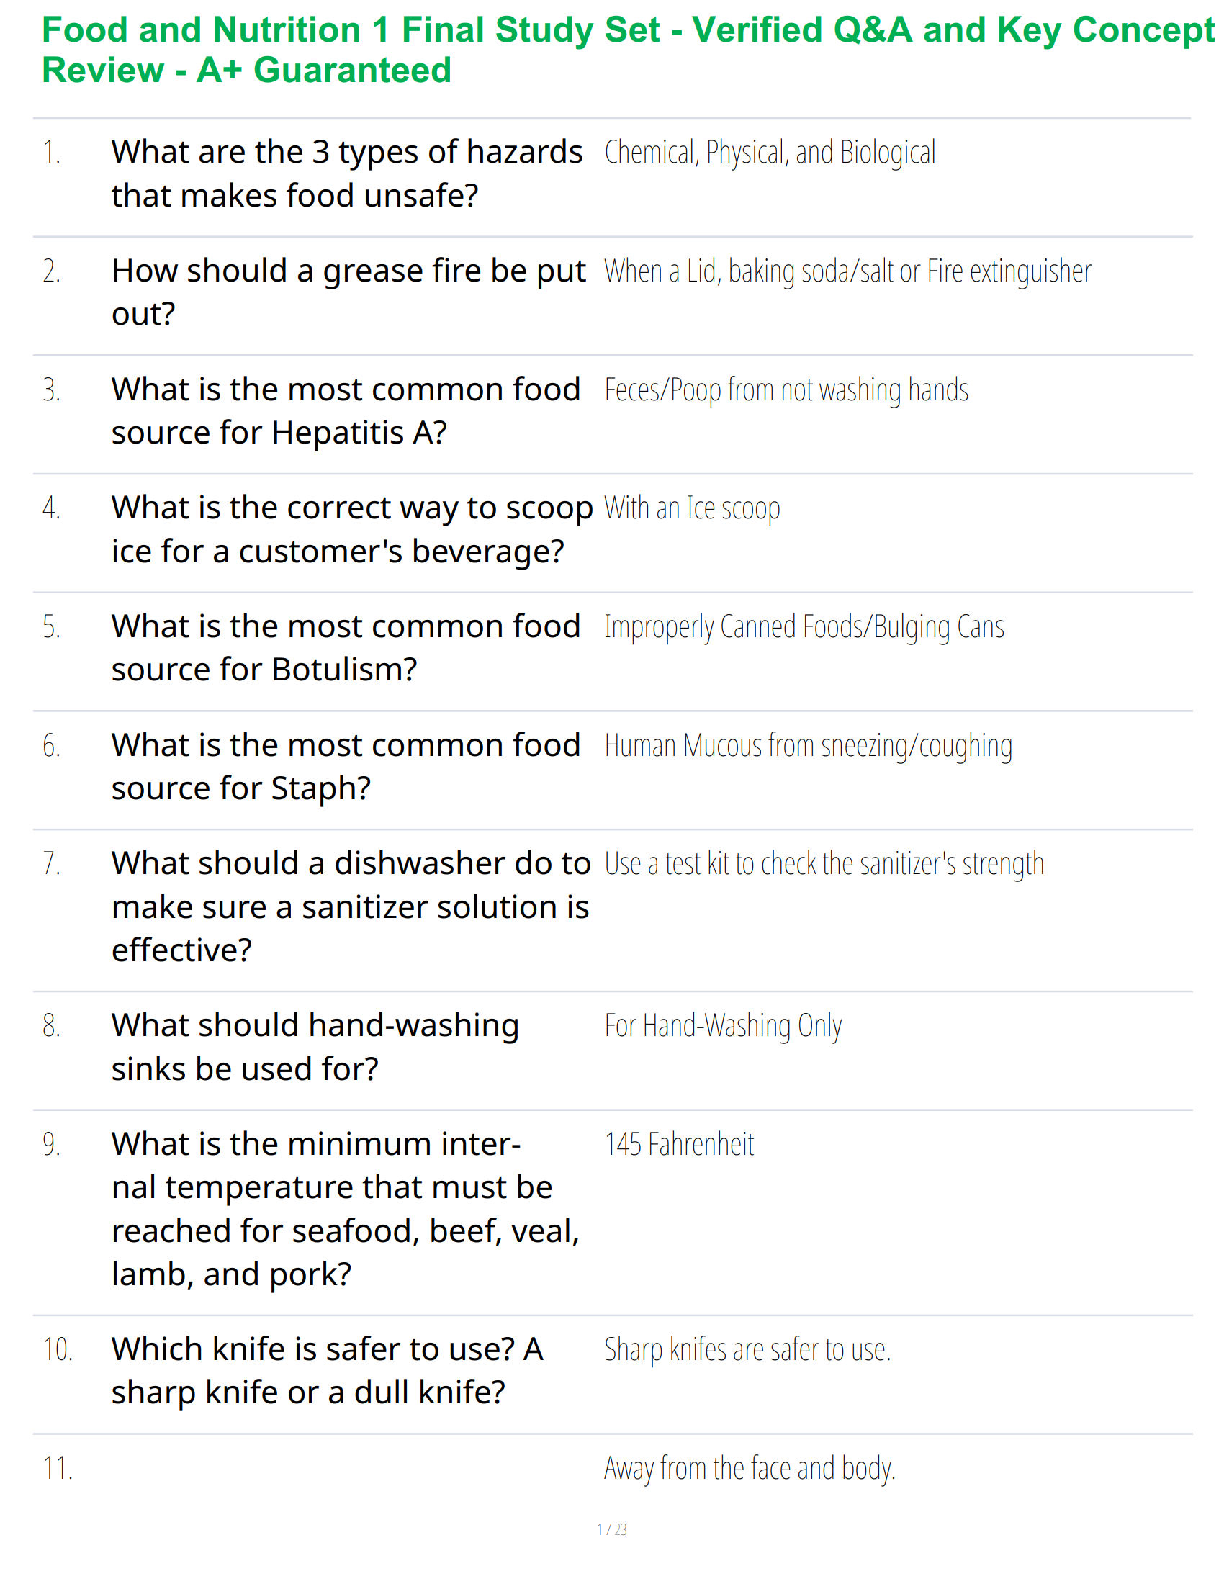Click the 'For Hand-Washing Only' answer
1224x1584 pixels.
(723, 1026)
